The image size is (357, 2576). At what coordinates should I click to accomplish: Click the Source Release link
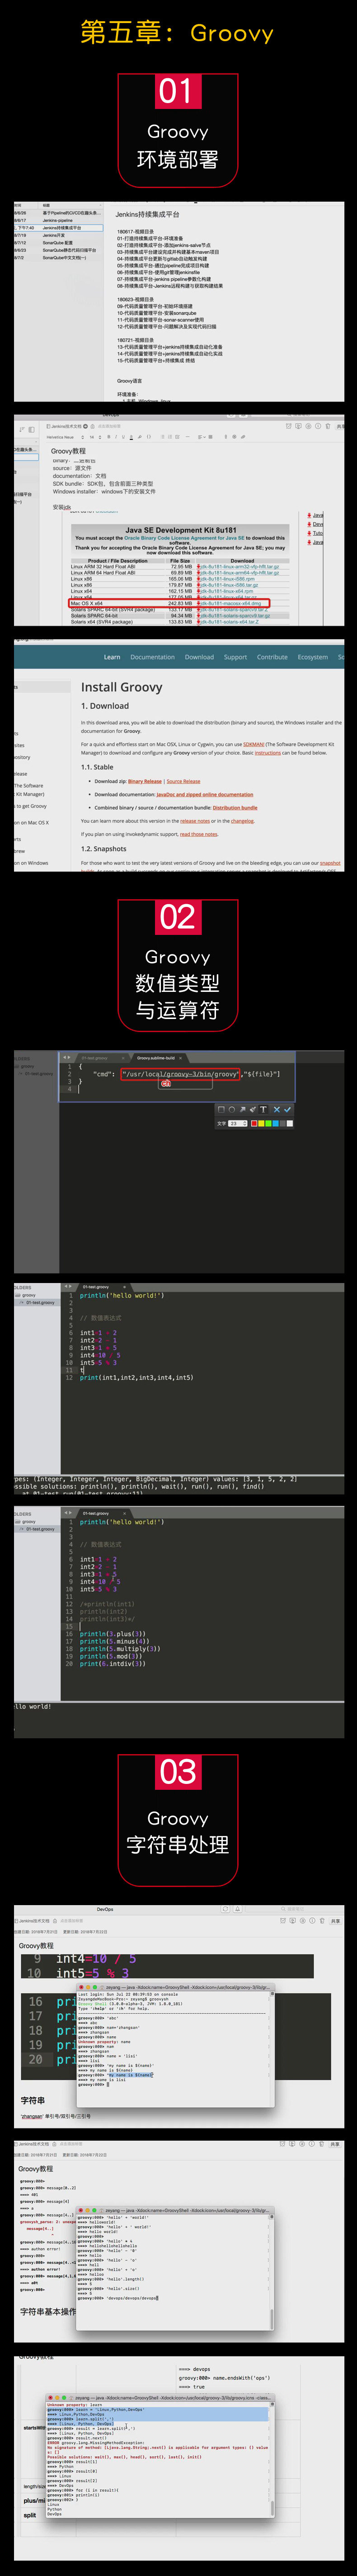coord(183,781)
